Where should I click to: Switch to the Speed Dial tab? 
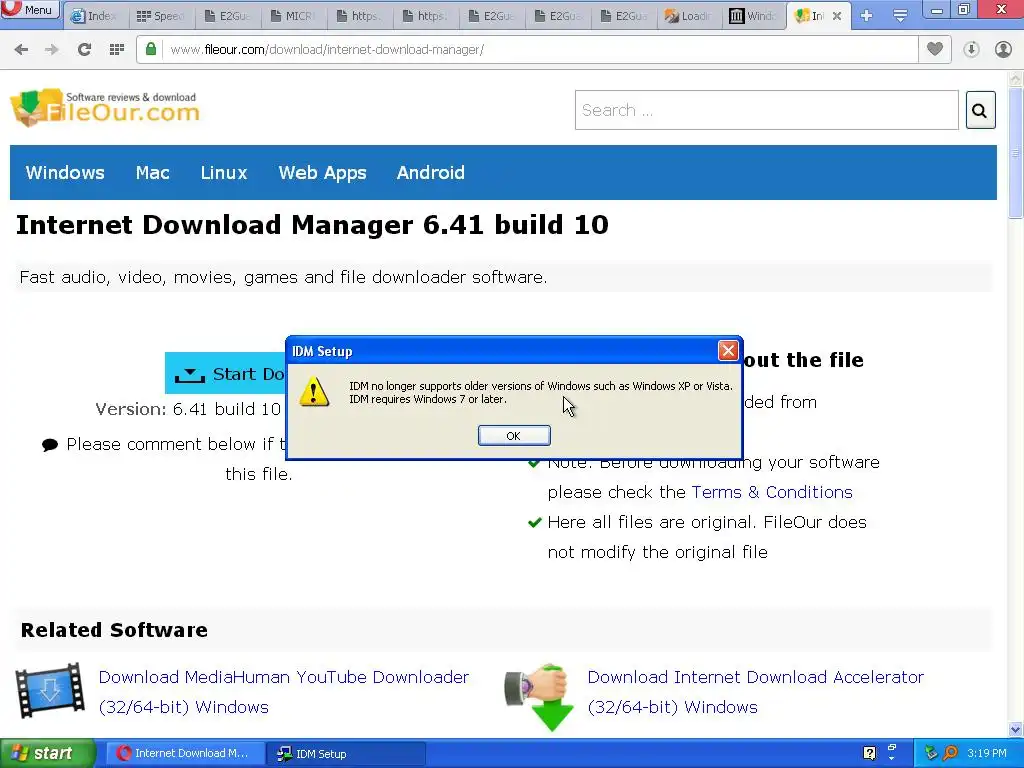(161, 16)
